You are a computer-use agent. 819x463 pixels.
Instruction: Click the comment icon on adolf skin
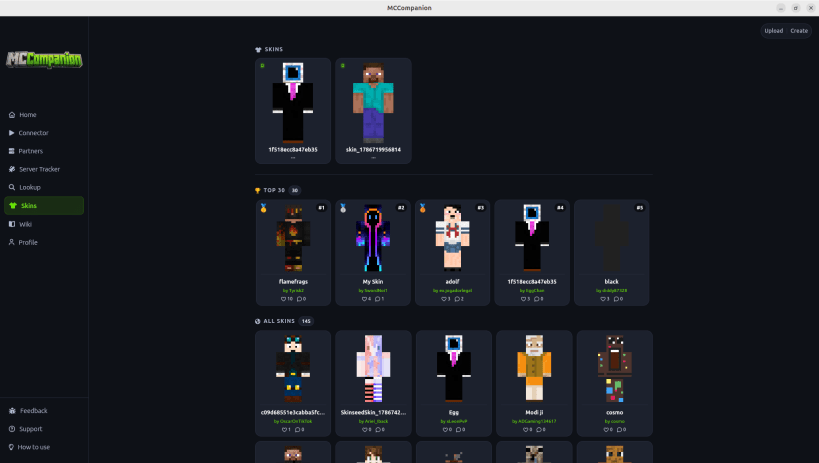[457, 299]
